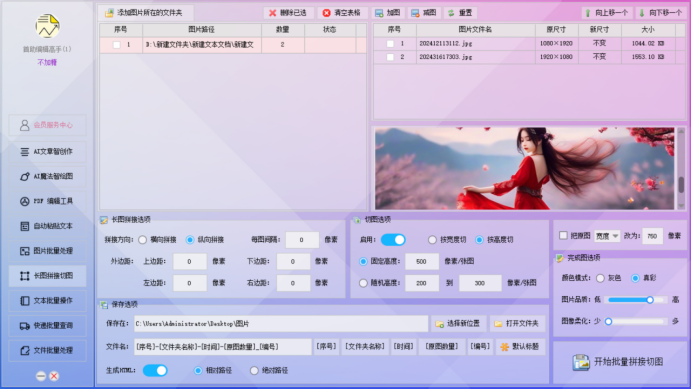692x389 pixels.
Task: Toggle the 启用 cutting switch
Action: 393,240
